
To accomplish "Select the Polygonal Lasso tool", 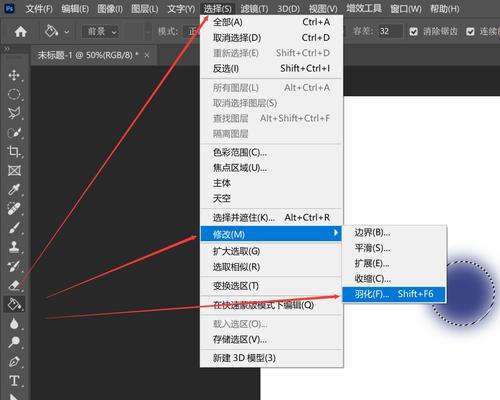I will click(14, 113).
